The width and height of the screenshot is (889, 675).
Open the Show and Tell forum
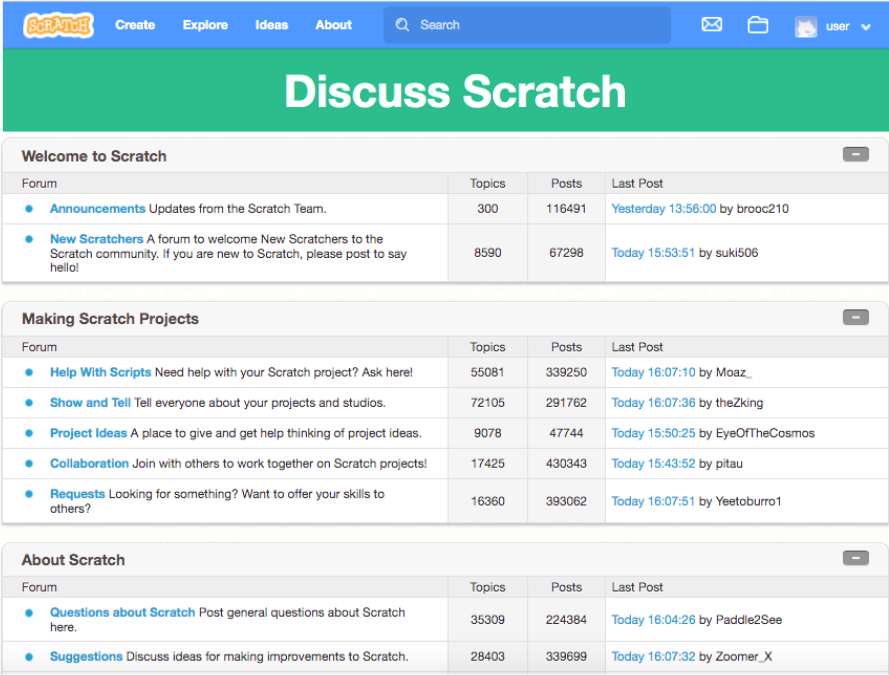tap(90, 403)
